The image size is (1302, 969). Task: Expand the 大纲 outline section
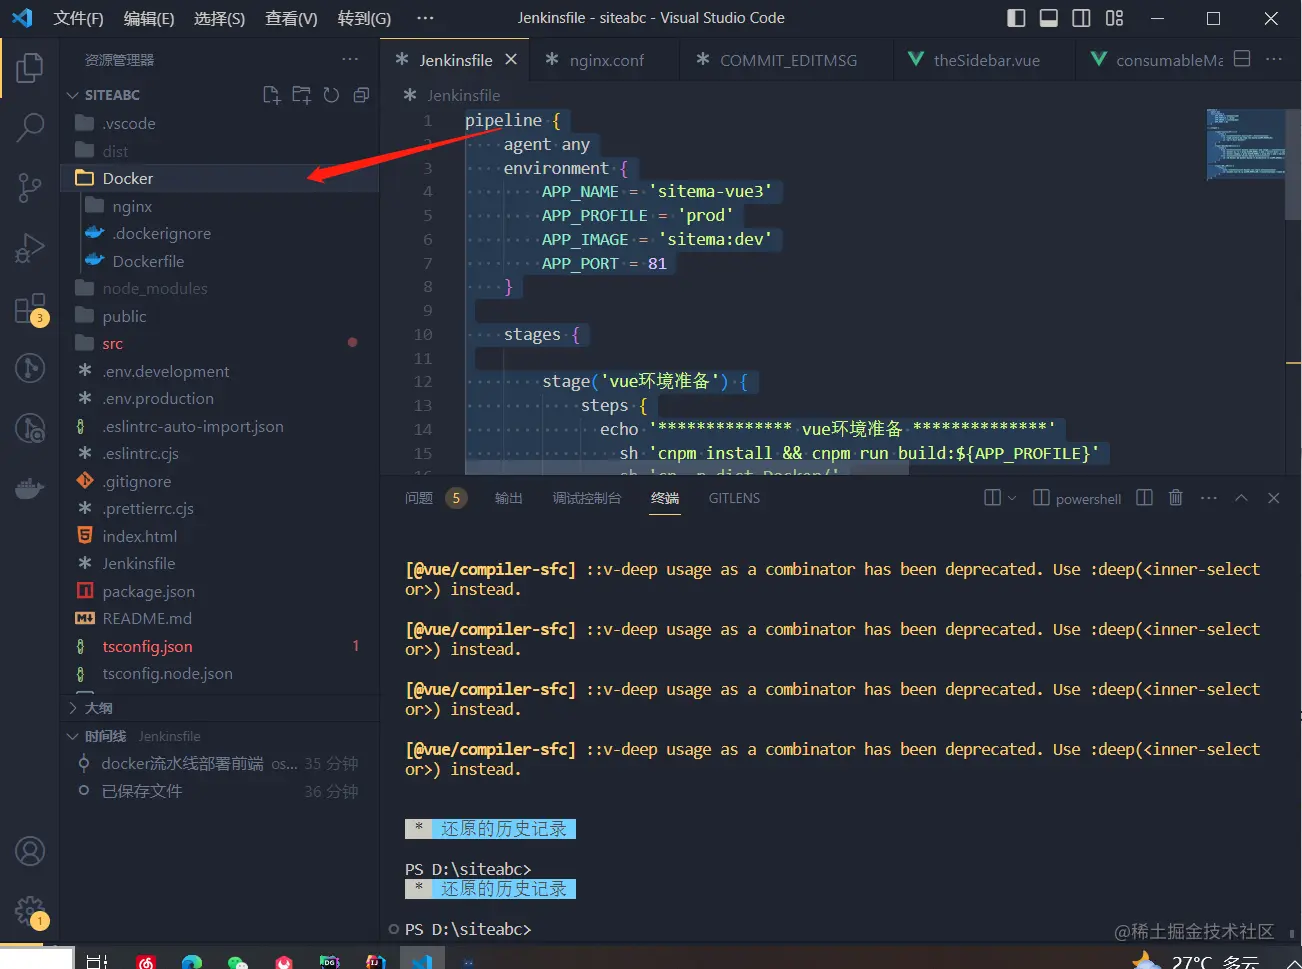click(x=220, y=708)
